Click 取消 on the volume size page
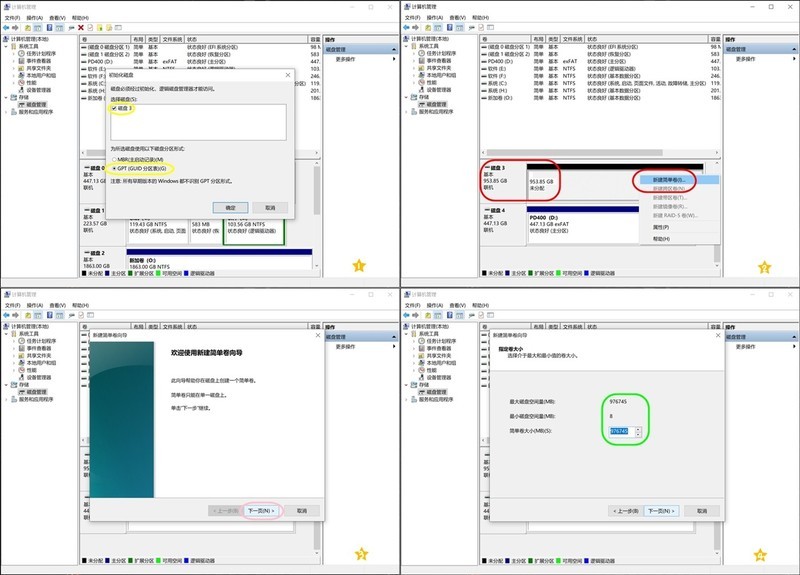The width and height of the screenshot is (800, 575). (702, 511)
